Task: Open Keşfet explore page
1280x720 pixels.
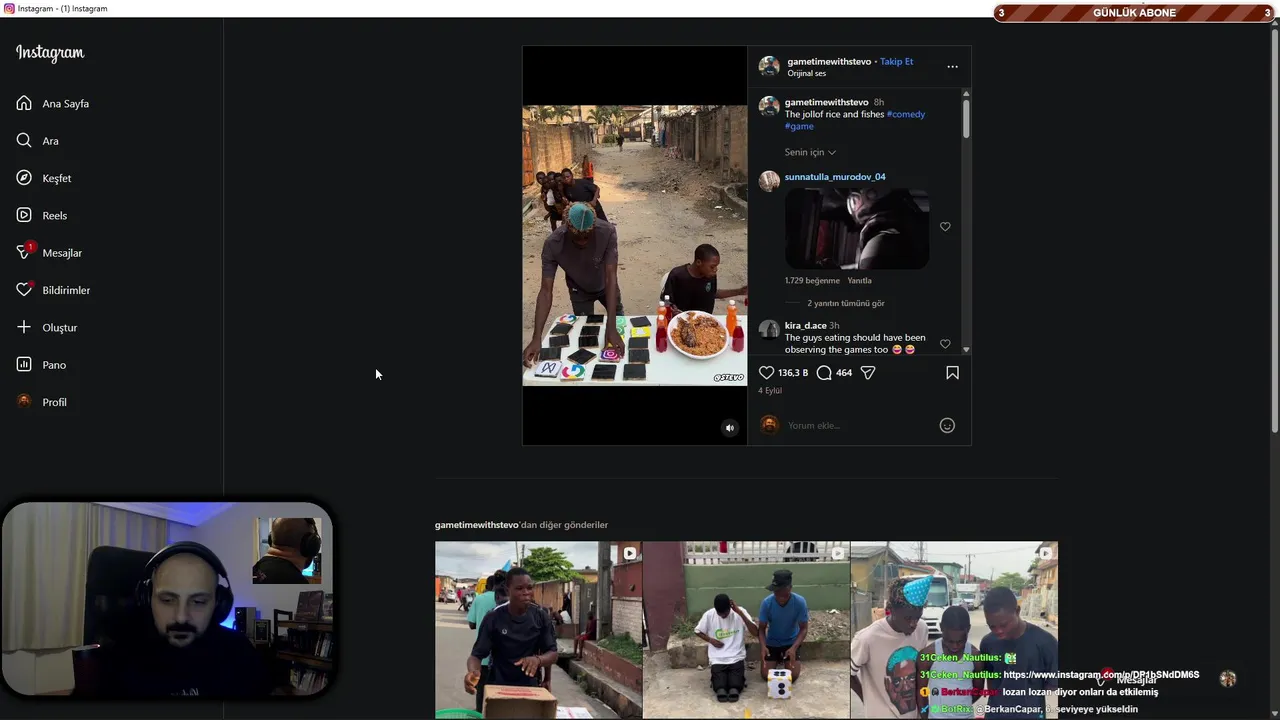Action: (x=44, y=178)
